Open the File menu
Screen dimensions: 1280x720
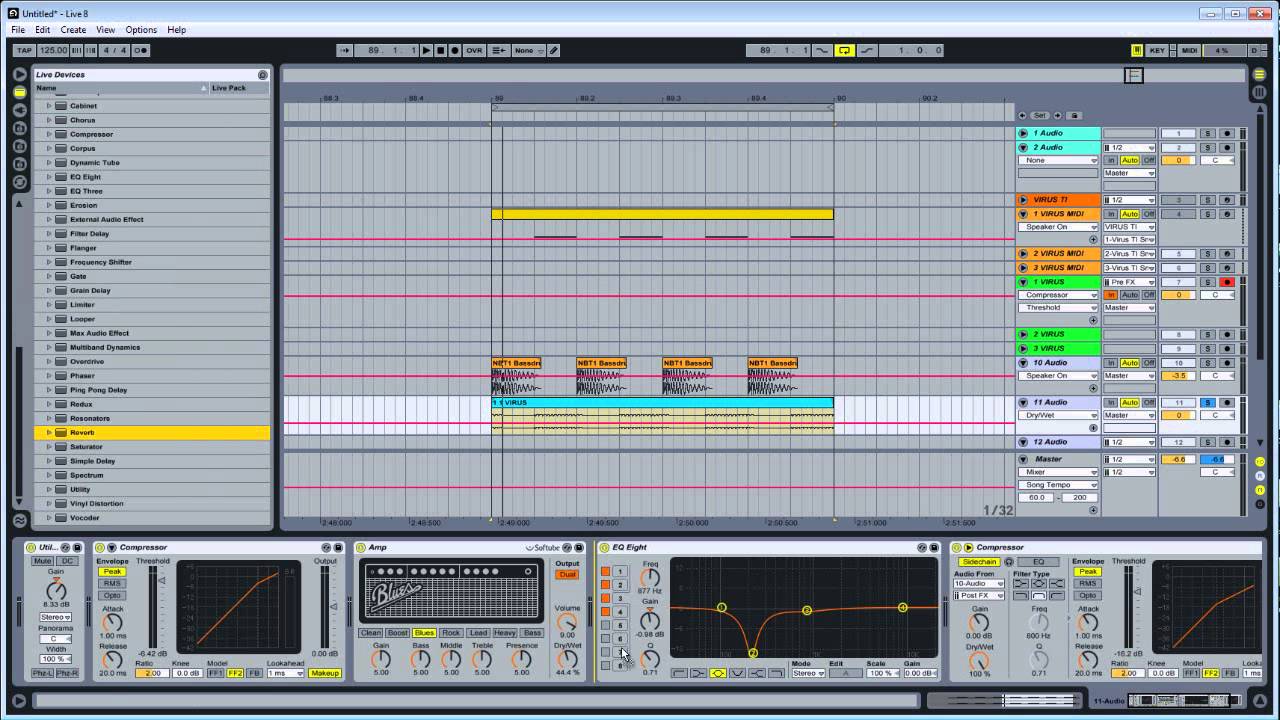18,30
